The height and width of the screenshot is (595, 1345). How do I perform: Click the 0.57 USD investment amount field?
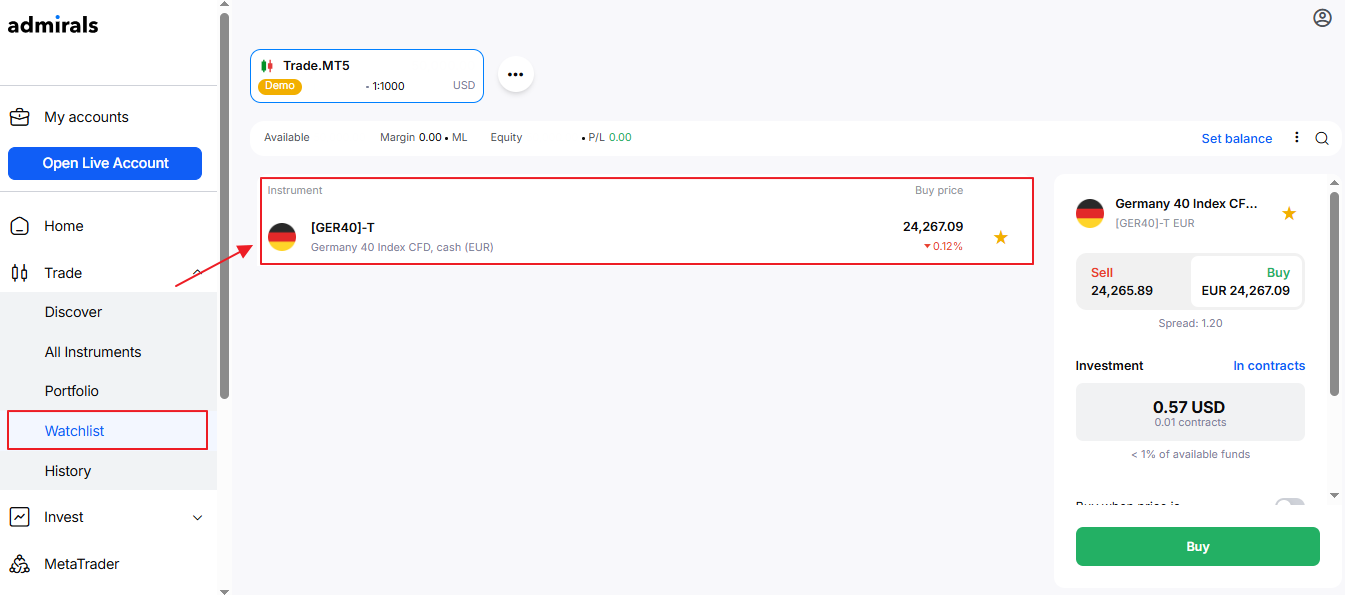[1190, 412]
